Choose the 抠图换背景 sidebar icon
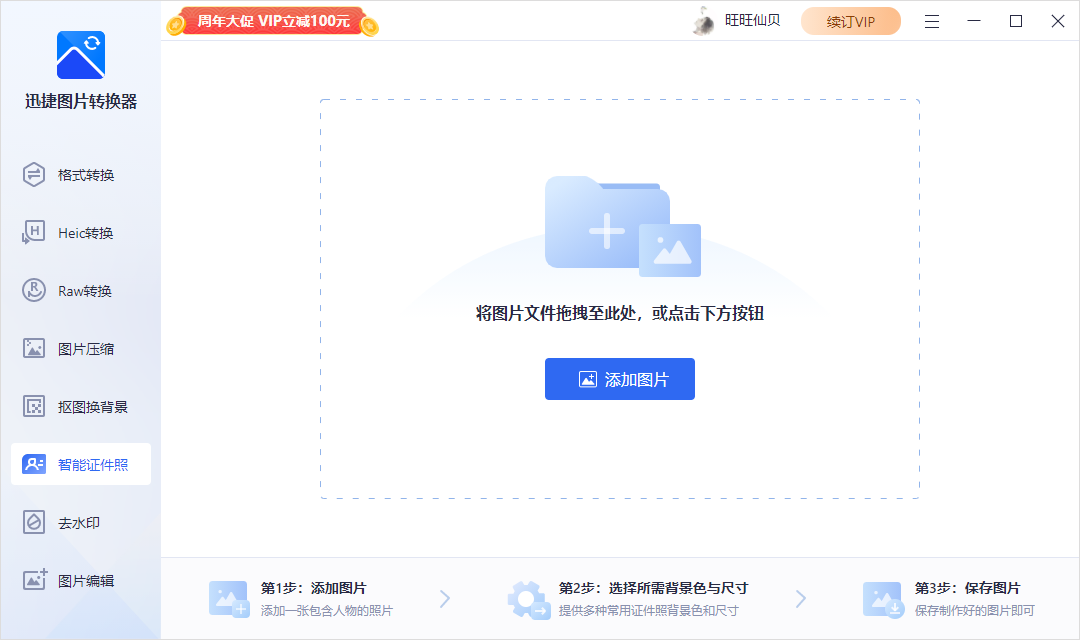 (34, 407)
